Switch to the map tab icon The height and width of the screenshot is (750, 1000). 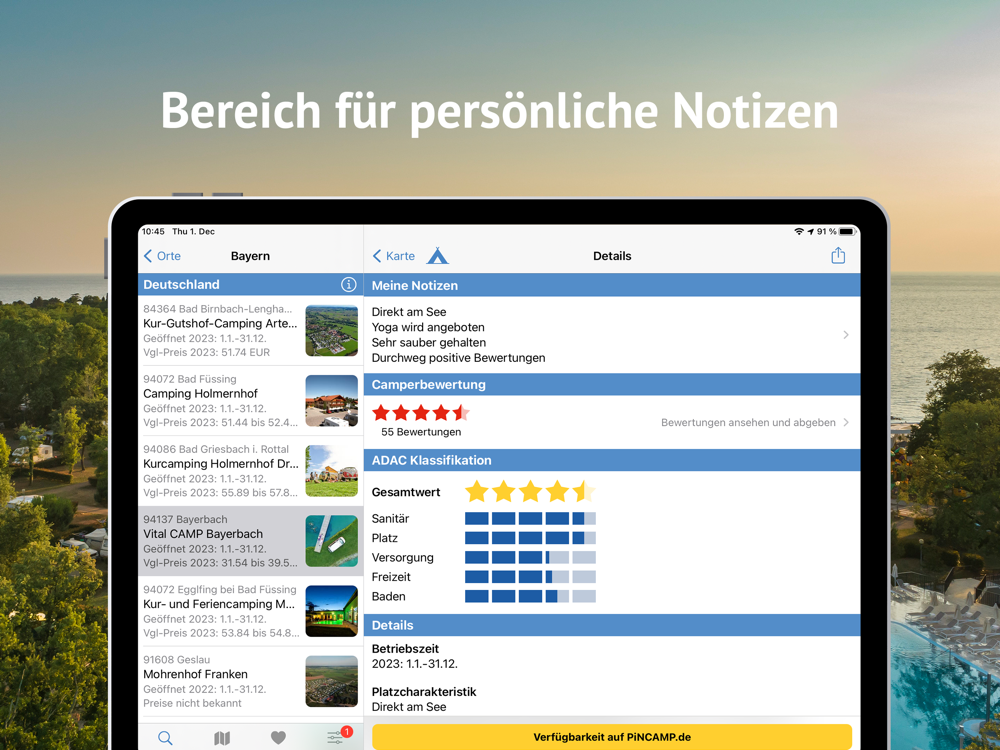(222, 738)
